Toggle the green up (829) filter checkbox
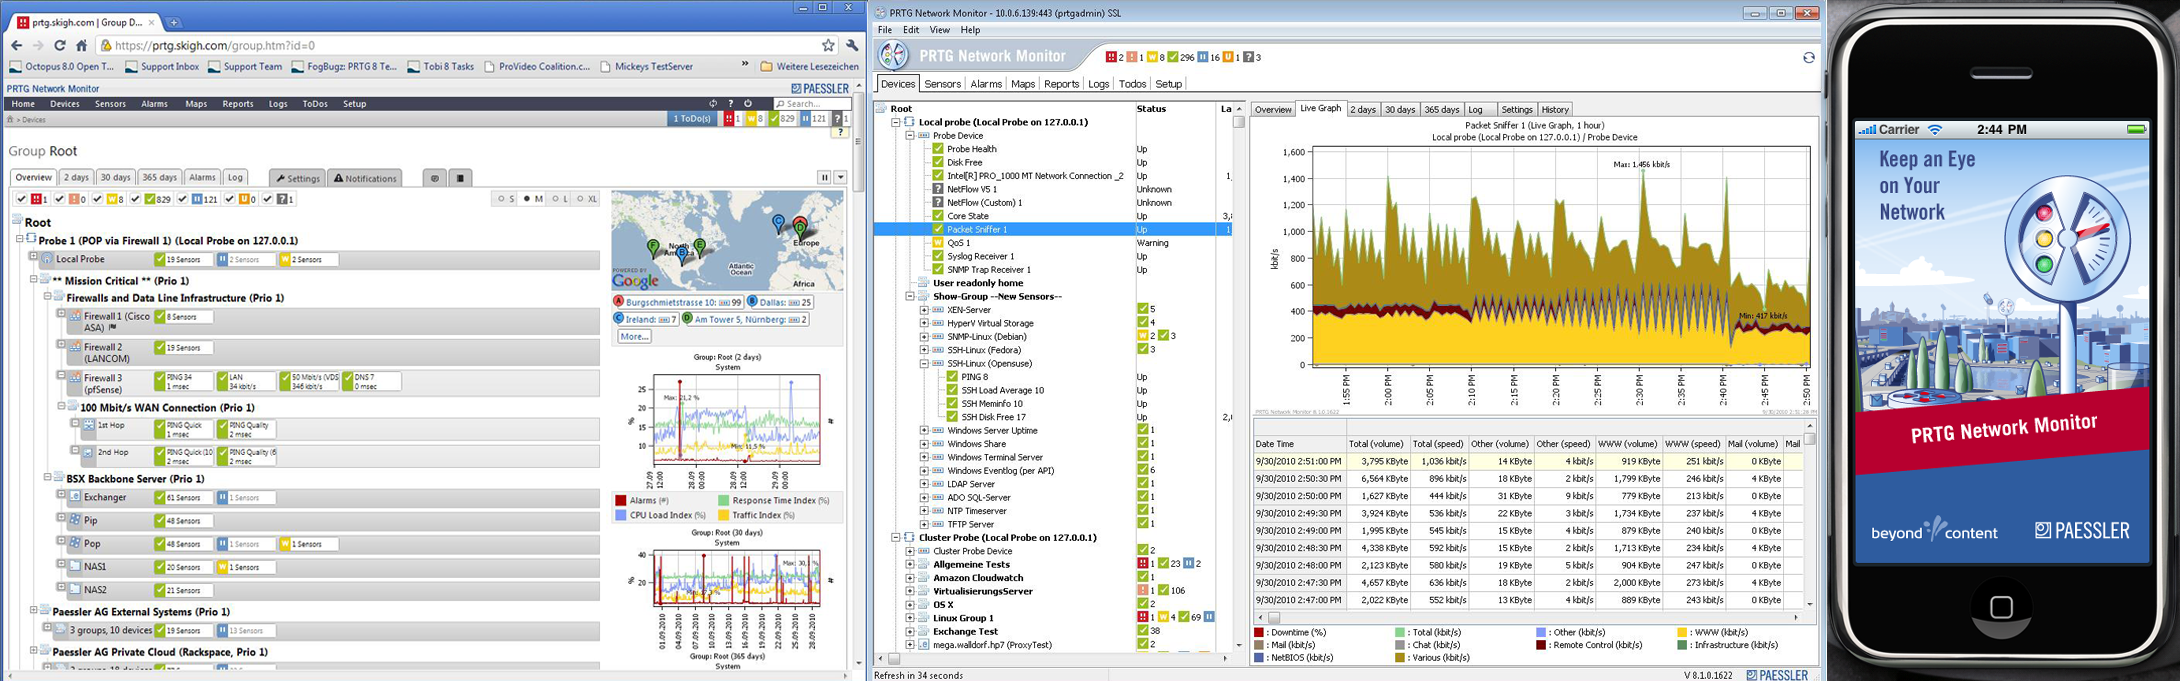Image resolution: width=2180 pixels, height=681 pixels. pyautogui.click(x=136, y=199)
